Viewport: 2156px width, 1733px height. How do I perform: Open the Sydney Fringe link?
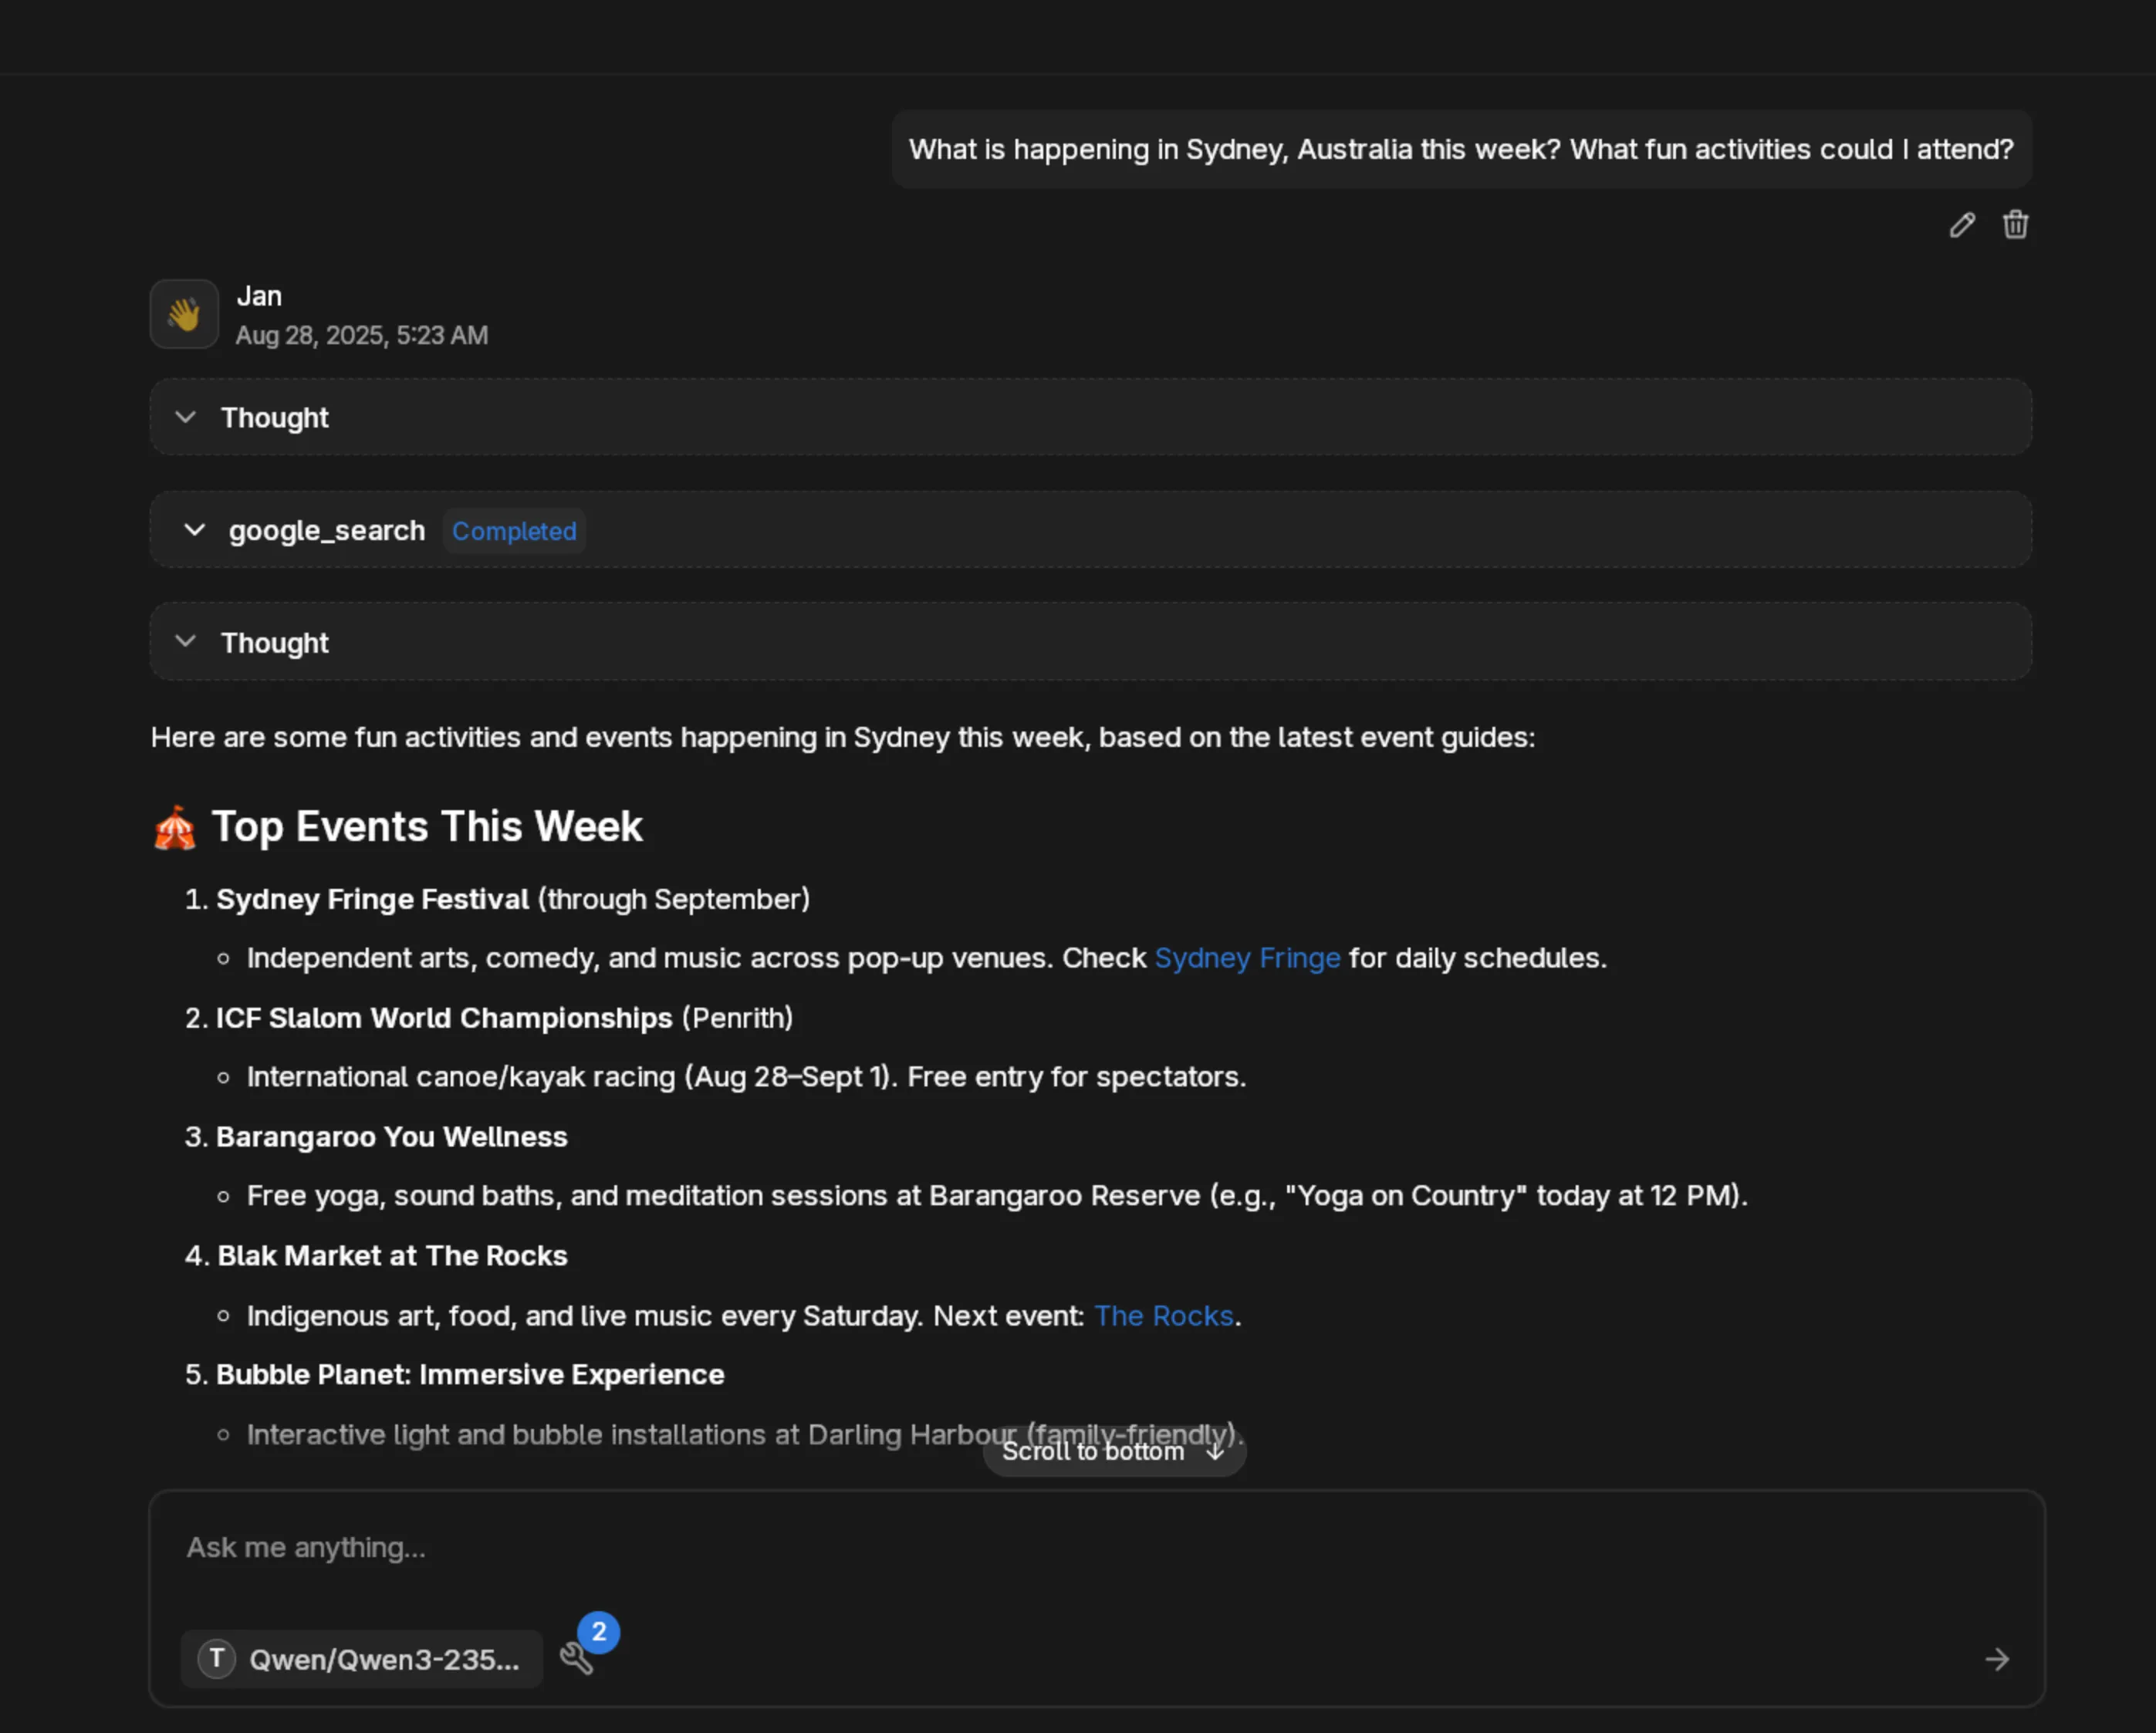[x=1246, y=958]
